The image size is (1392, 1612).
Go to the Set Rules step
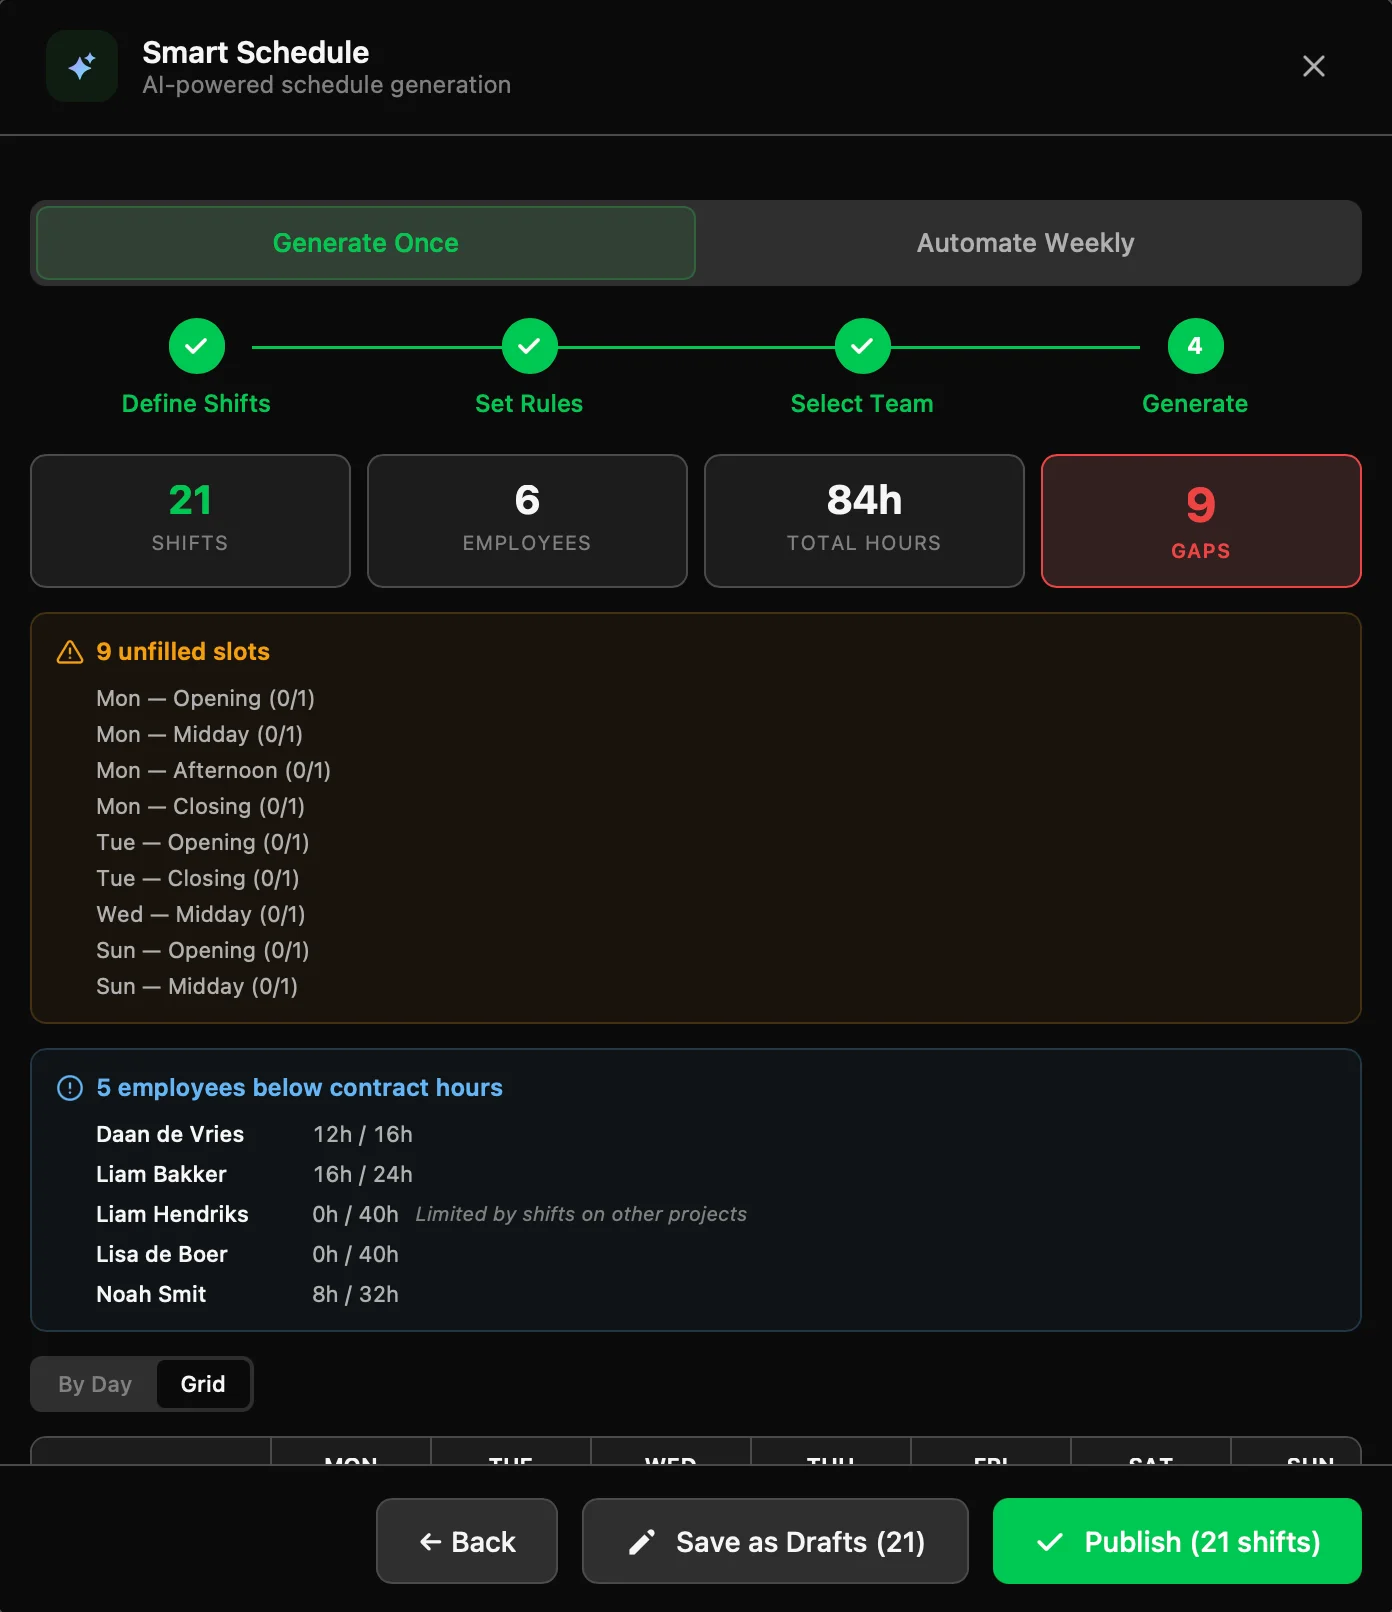(x=529, y=346)
